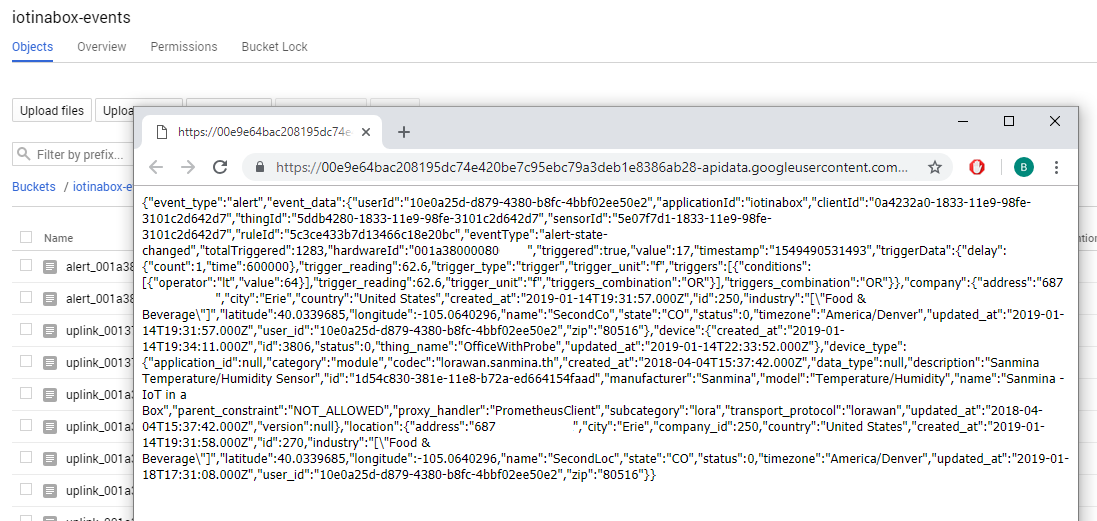Check the box of the lower alert_001a38 row
Viewport: 1097px width, 521px height.
pos(26,297)
